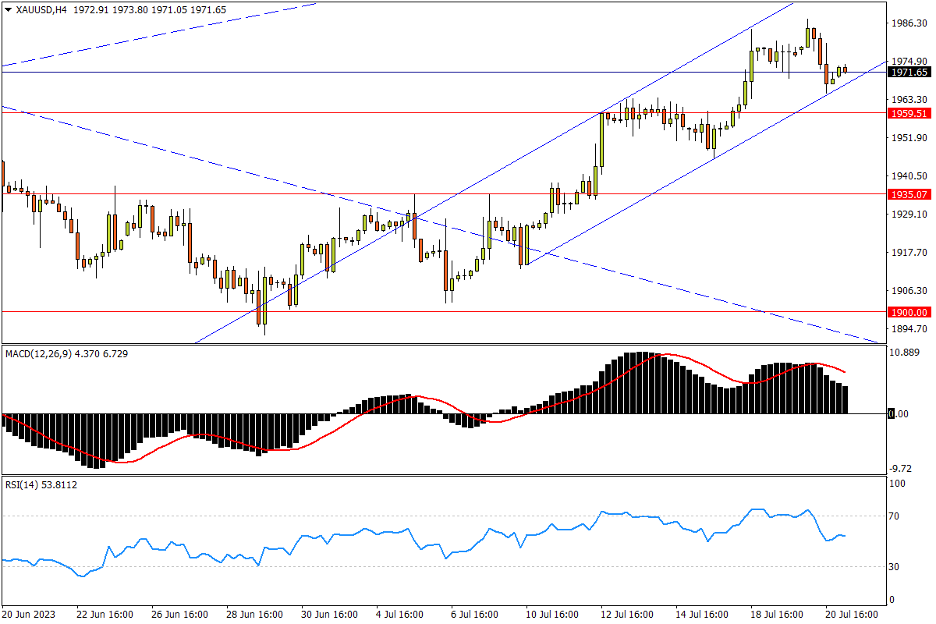This screenshot has width=936, height=624.
Task: Select the 1917.70 price scale value
Action: coord(910,253)
